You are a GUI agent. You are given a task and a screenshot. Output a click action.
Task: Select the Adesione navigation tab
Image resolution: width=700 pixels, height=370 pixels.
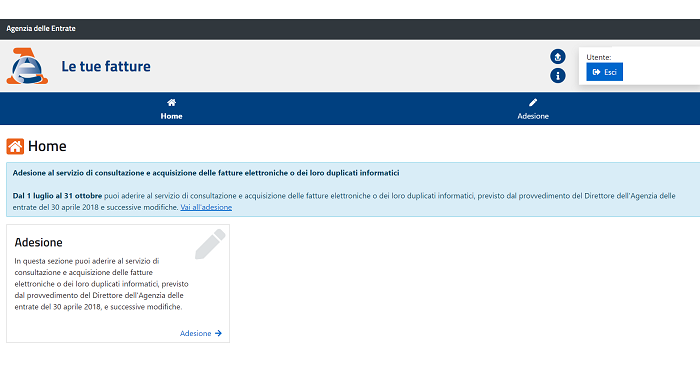533,109
